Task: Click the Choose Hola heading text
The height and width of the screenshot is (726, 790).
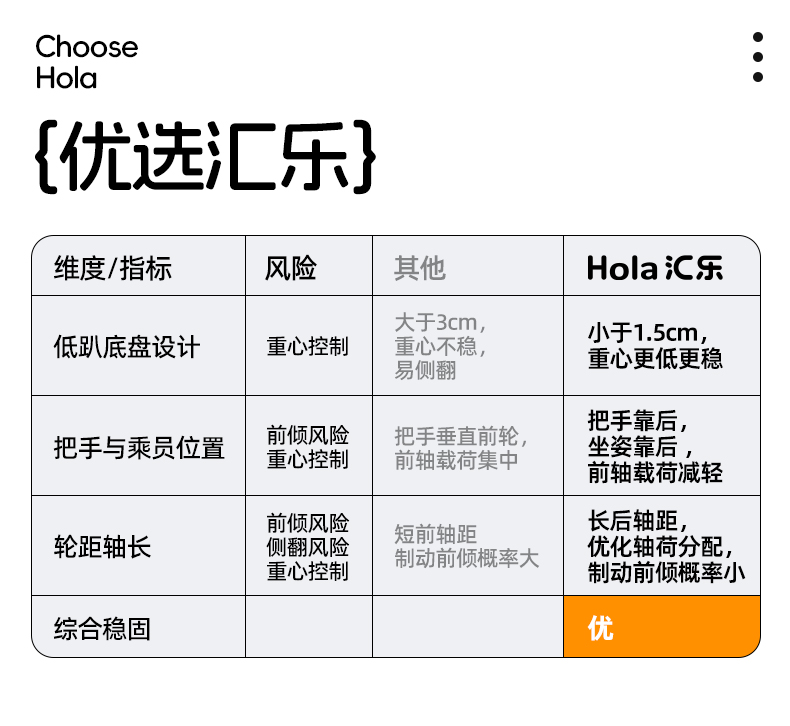Action: coord(86,62)
